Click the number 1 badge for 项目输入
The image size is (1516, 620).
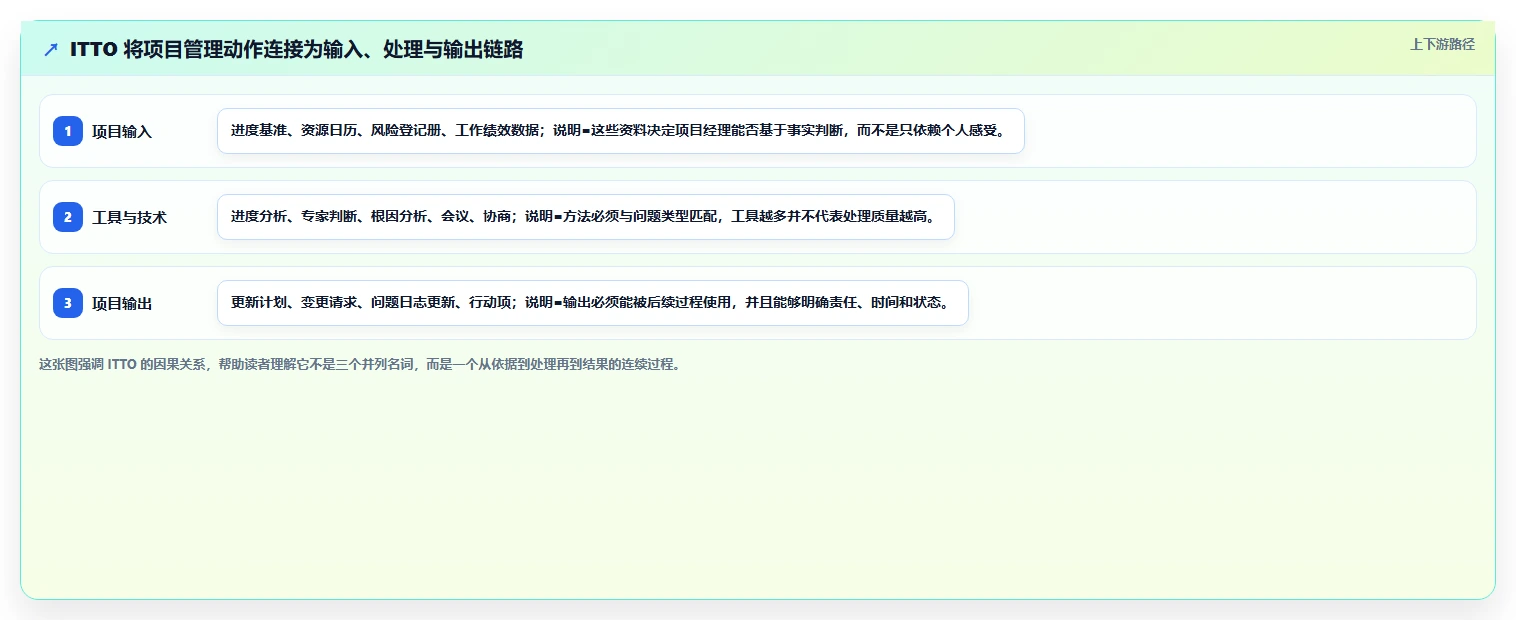[x=68, y=131]
